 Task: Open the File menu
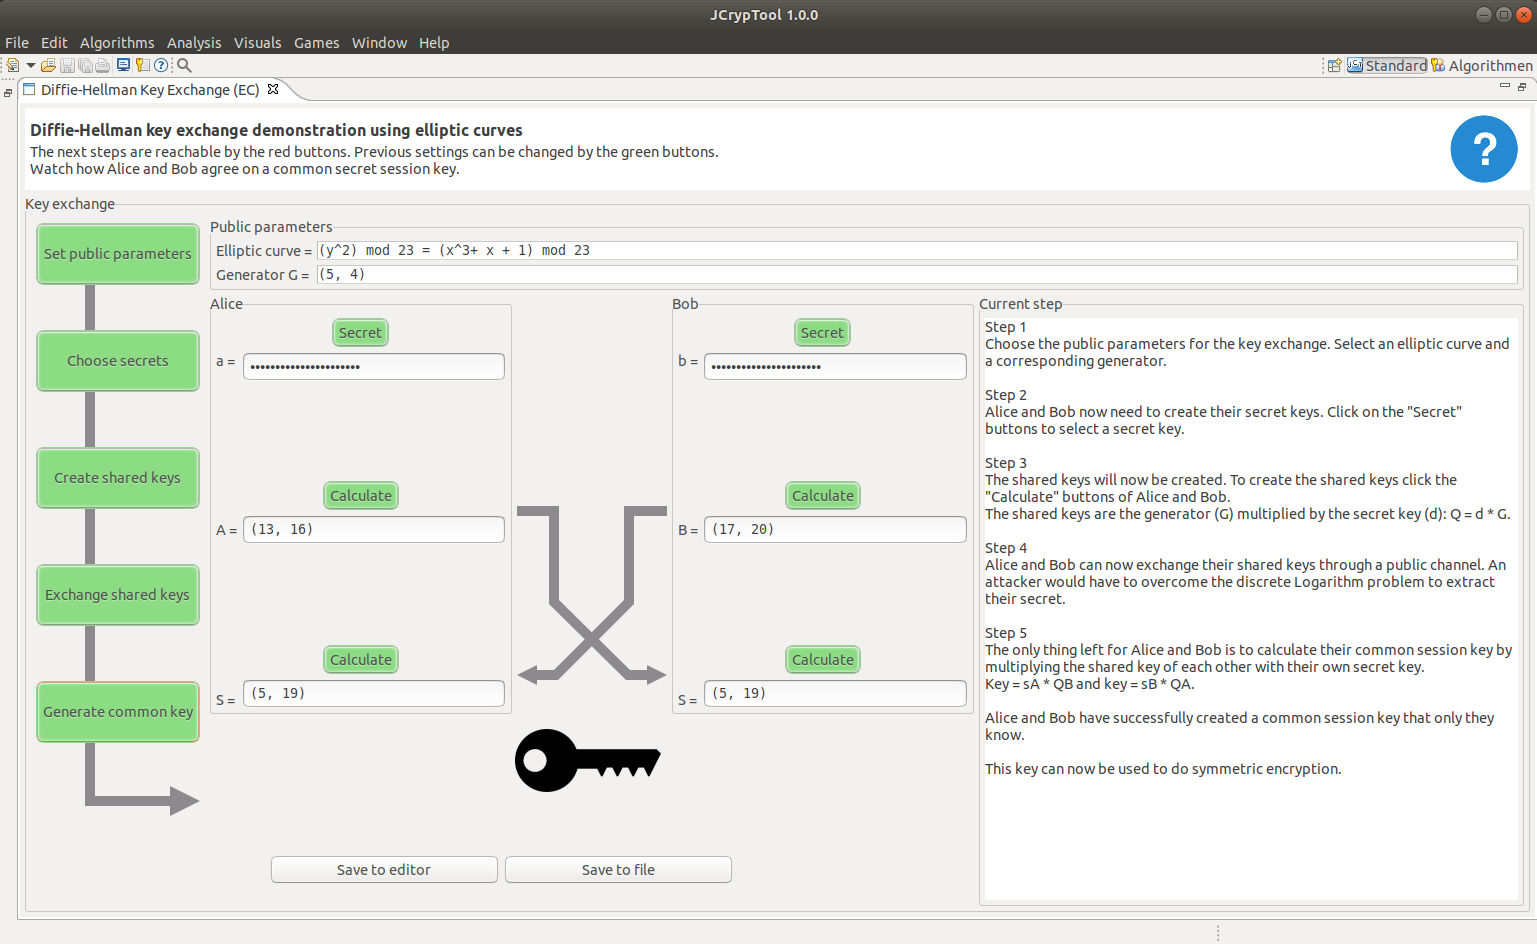[17, 42]
